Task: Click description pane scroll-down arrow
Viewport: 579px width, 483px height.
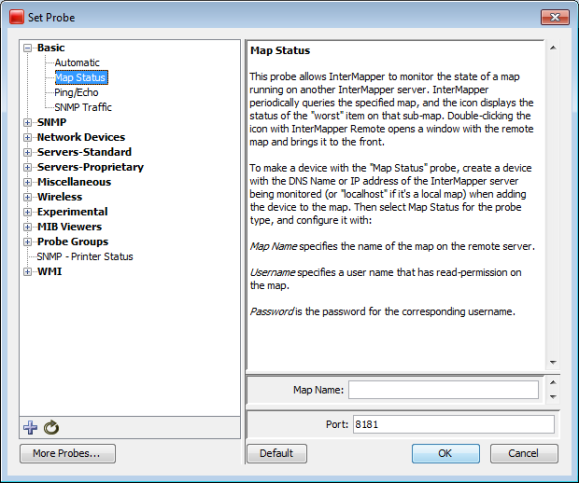Action: [x=553, y=363]
